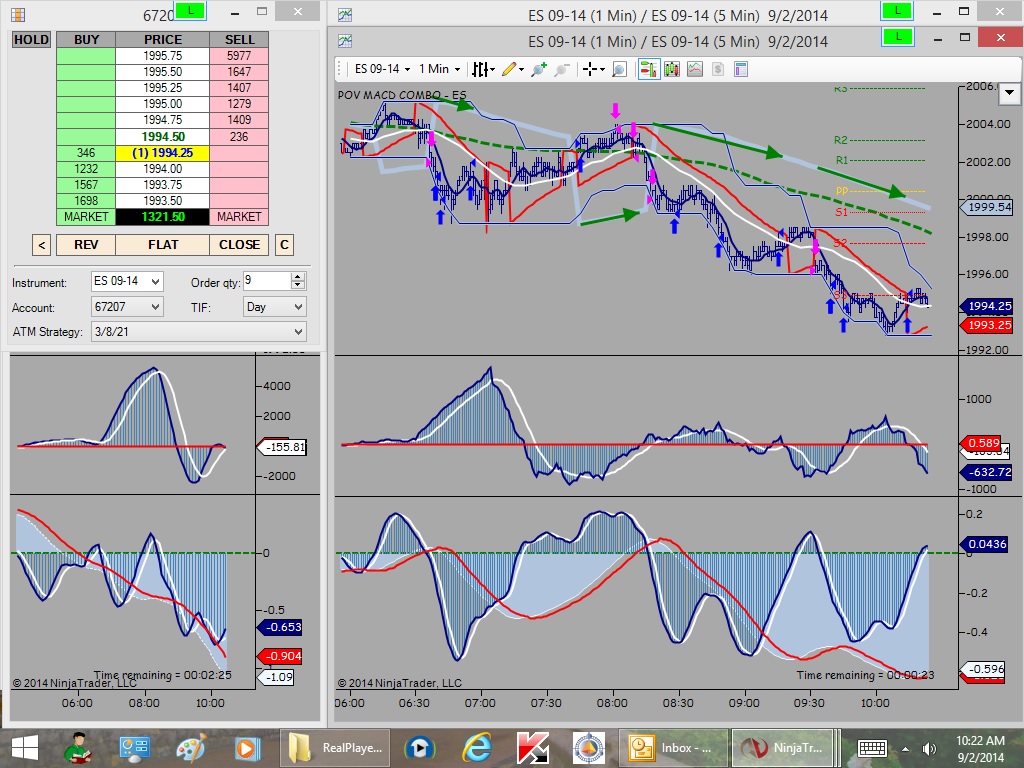Expand the pencil drawing tools dropdown arrow

(x=521, y=69)
